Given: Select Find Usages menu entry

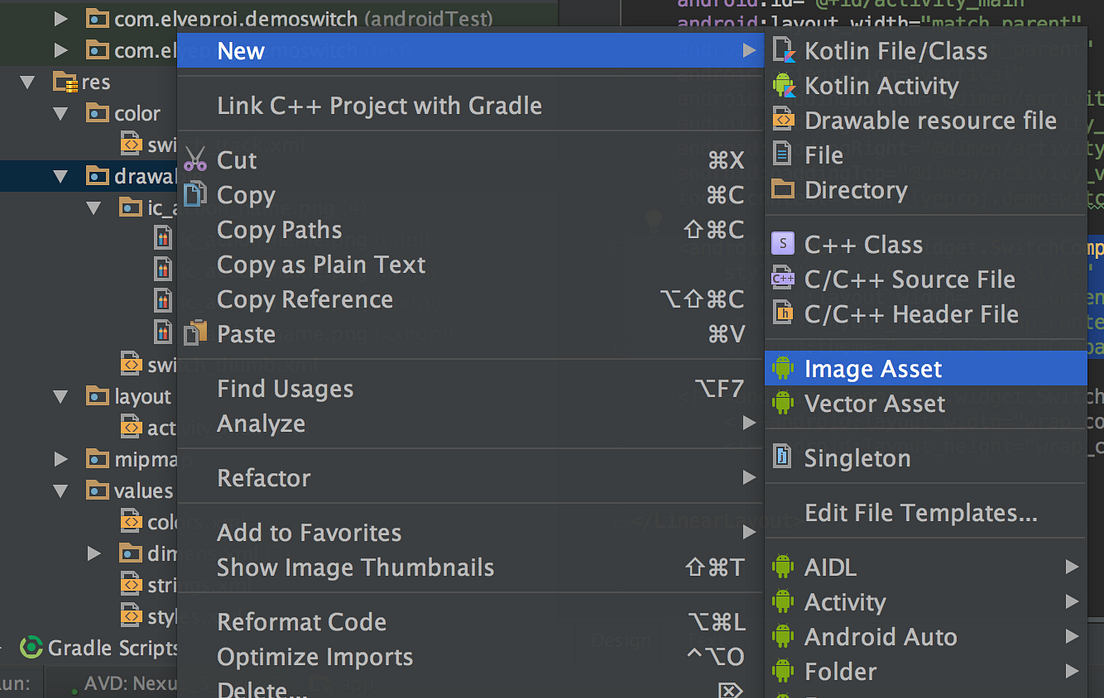Looking at the screenshot, I should pos(285,388).
